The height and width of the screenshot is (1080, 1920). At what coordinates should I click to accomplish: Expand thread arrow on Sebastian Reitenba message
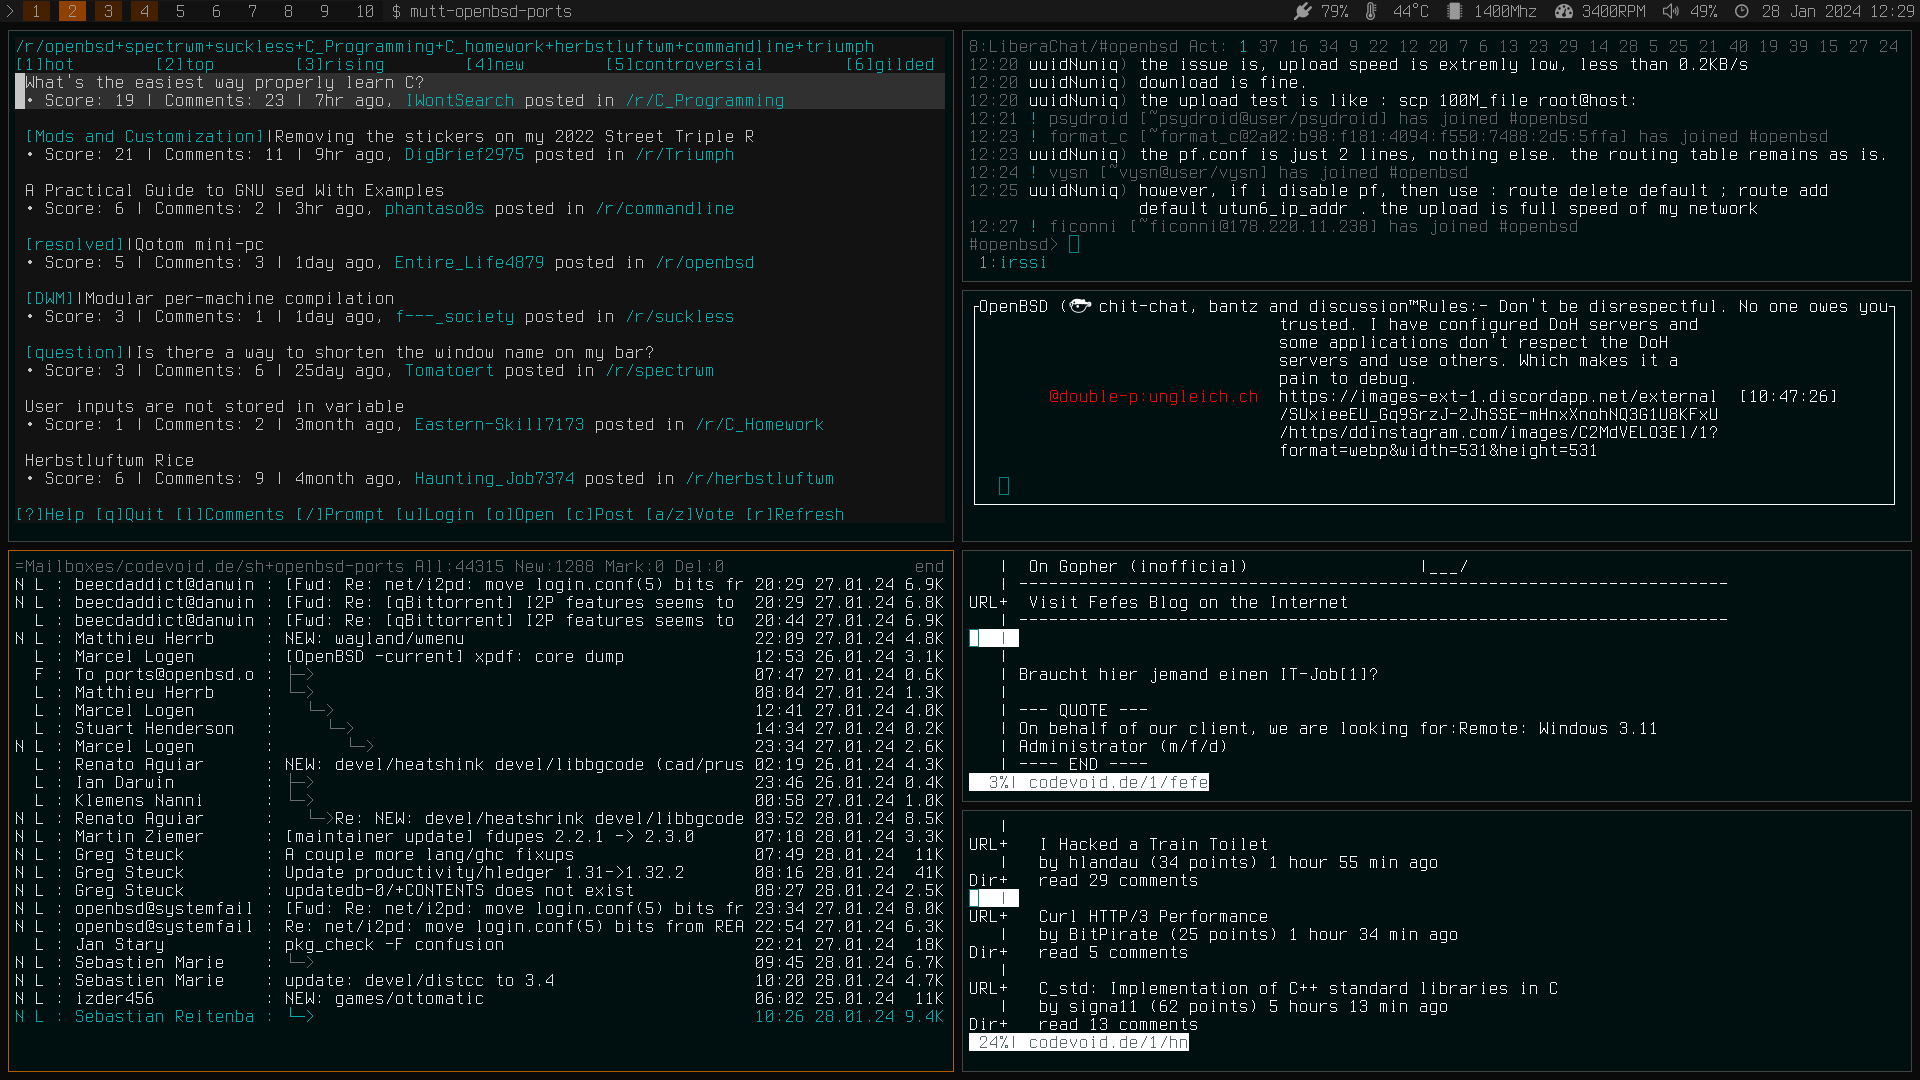click(x=301, y=1016)
